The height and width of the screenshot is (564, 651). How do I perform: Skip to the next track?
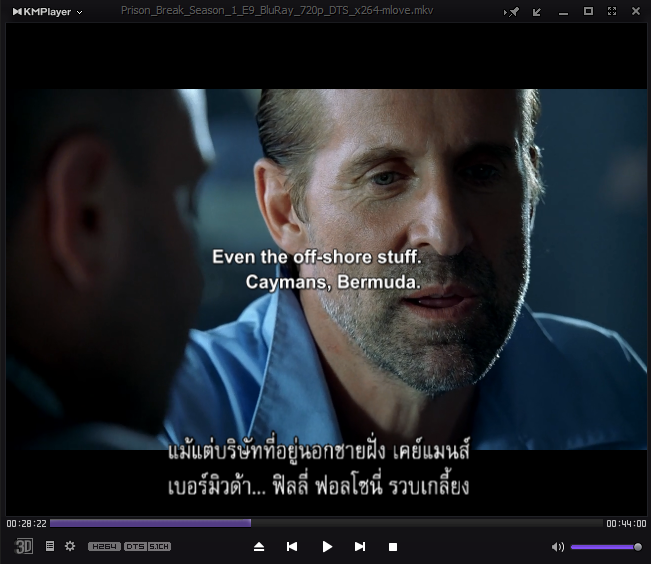360,547
